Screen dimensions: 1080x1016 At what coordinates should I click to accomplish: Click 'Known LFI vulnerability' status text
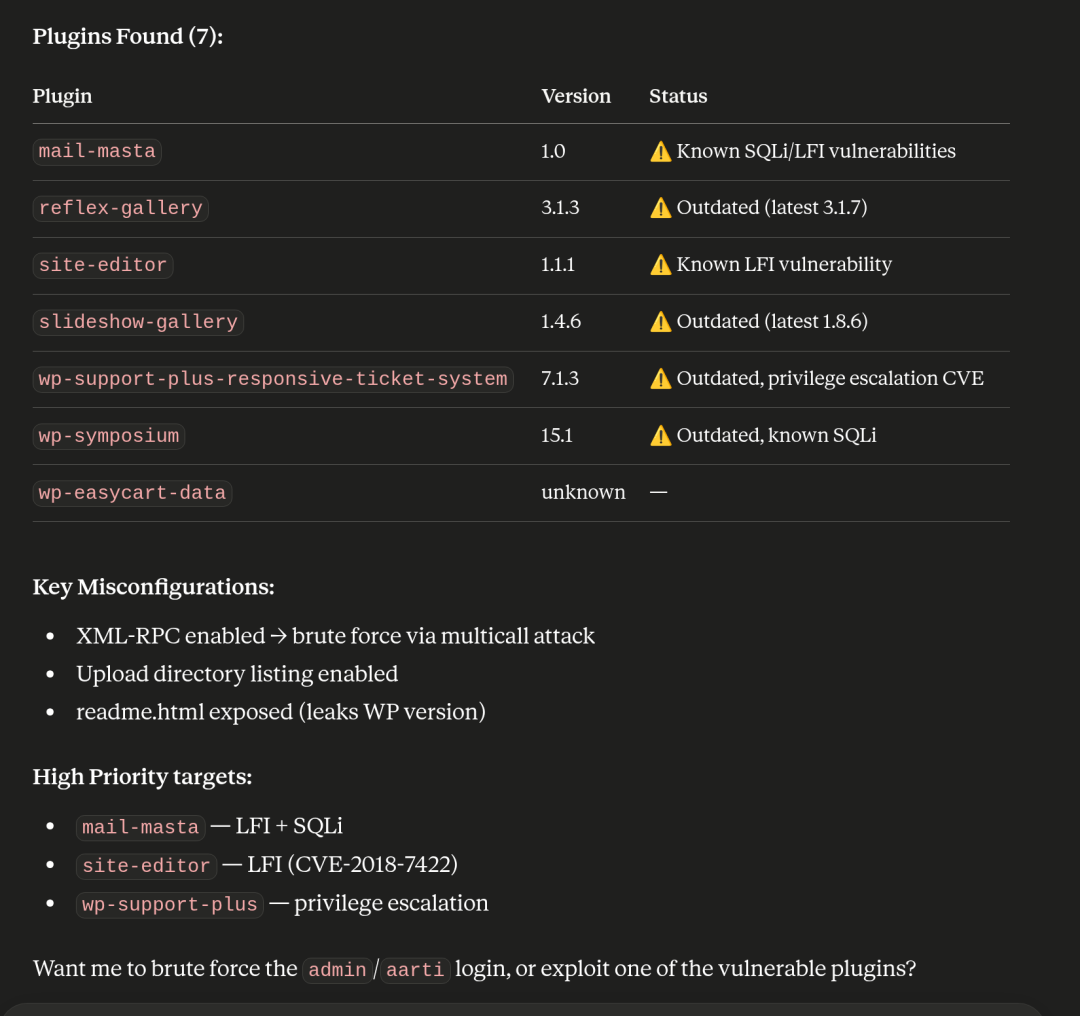[x=784, y=265]
